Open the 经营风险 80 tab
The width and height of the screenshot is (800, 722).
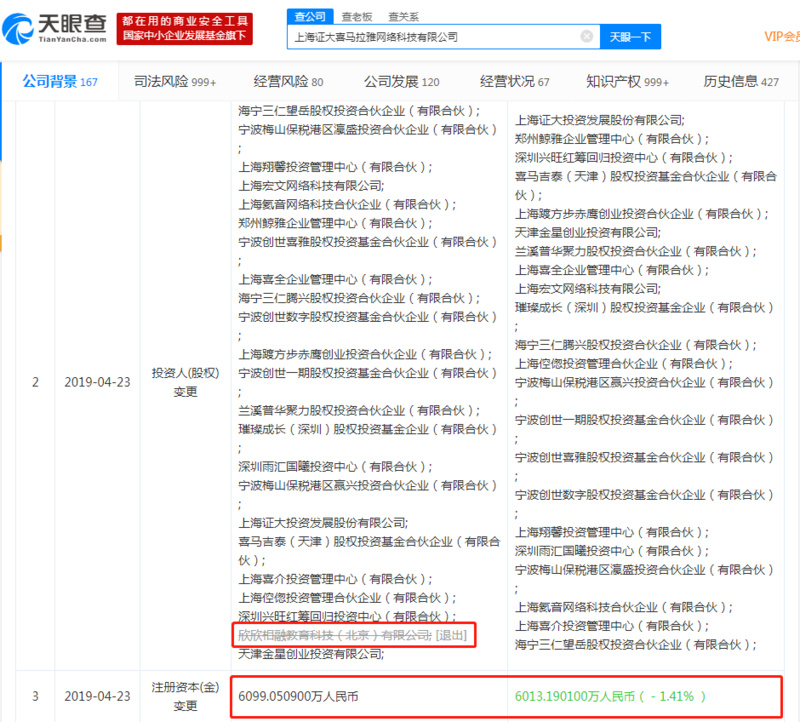tap(288, 82)
